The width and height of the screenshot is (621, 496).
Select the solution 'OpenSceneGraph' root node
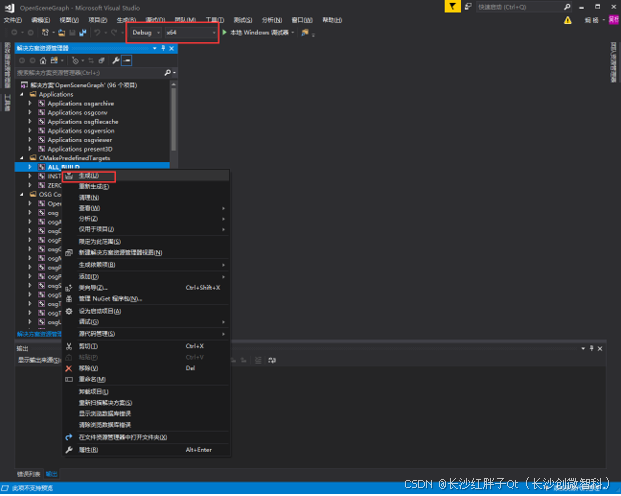click(x=79, y=85)
